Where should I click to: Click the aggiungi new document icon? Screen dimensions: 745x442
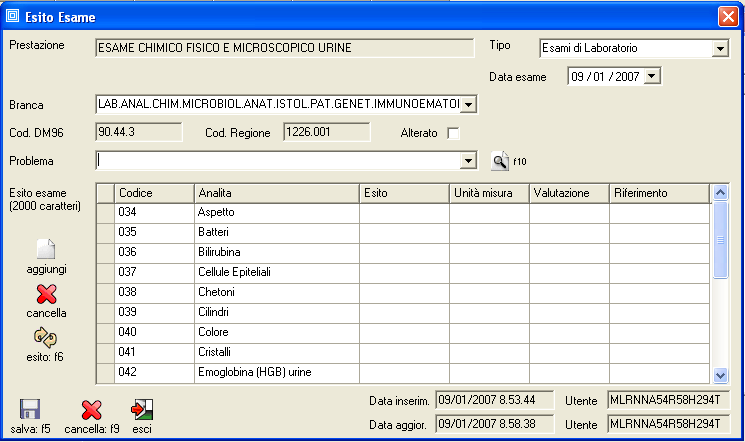coord(46,250)
